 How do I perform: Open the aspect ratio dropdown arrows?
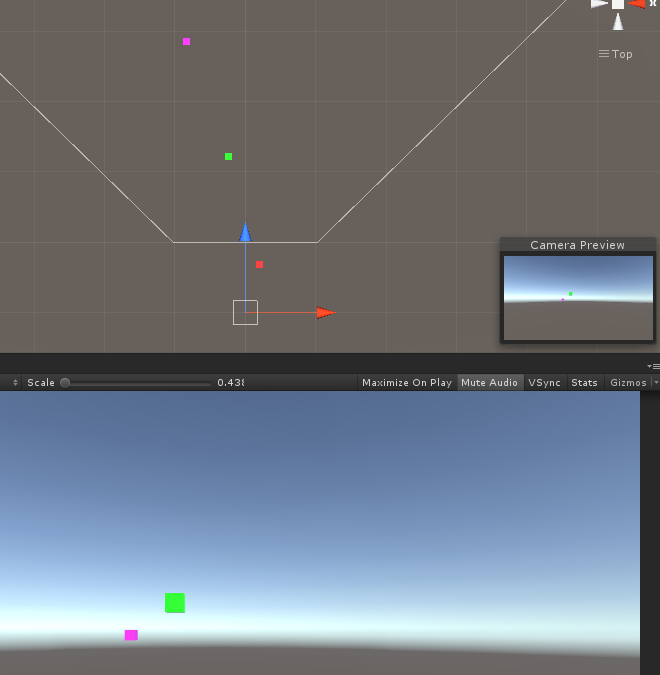(x=15, y=382)
